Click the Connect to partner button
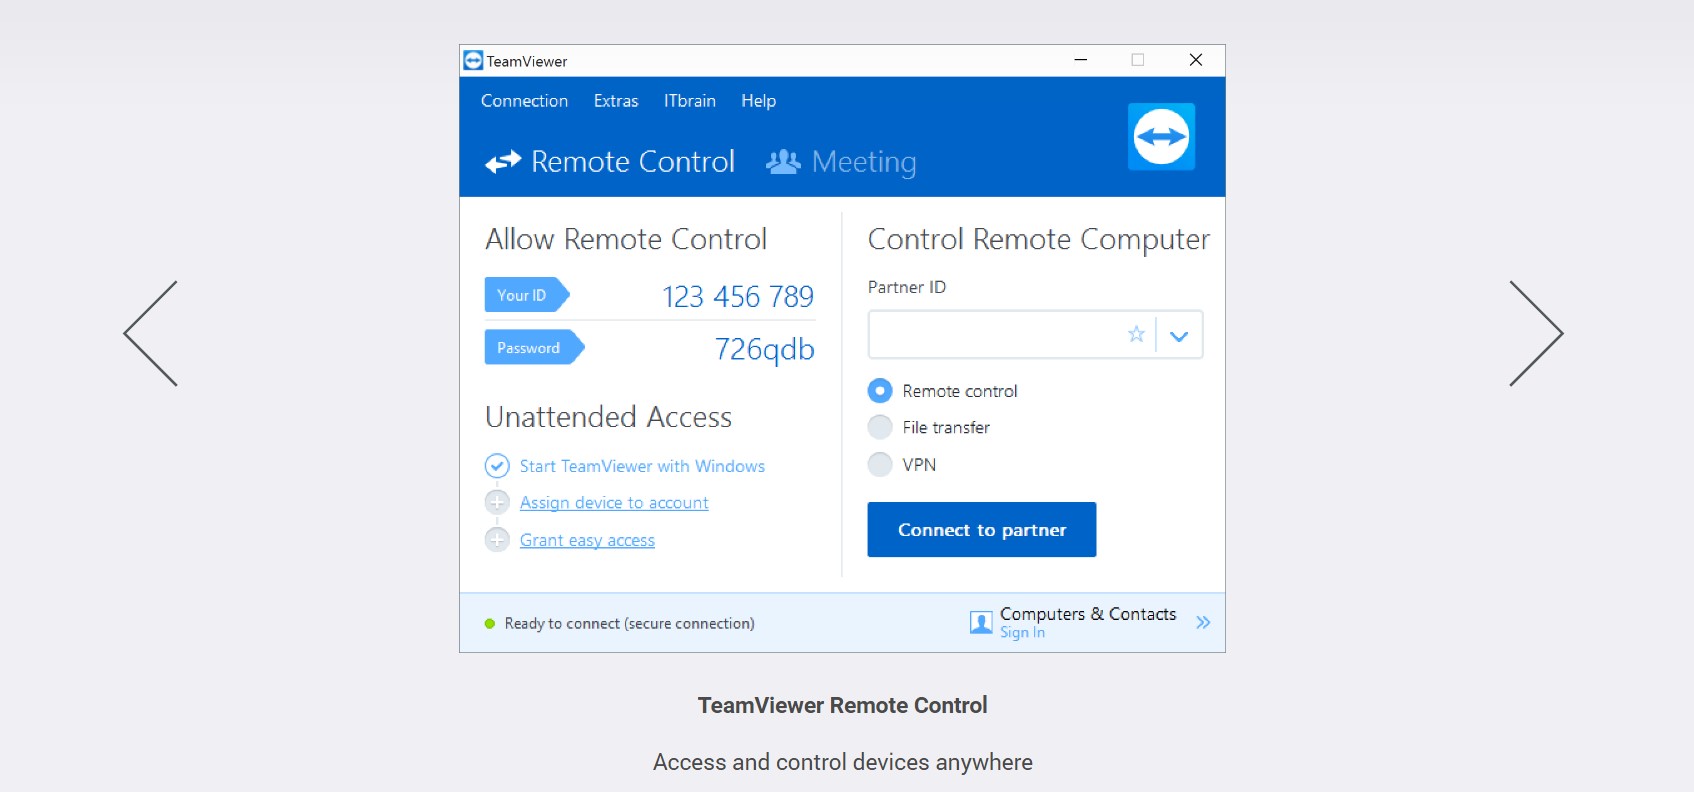 (982, 530)
